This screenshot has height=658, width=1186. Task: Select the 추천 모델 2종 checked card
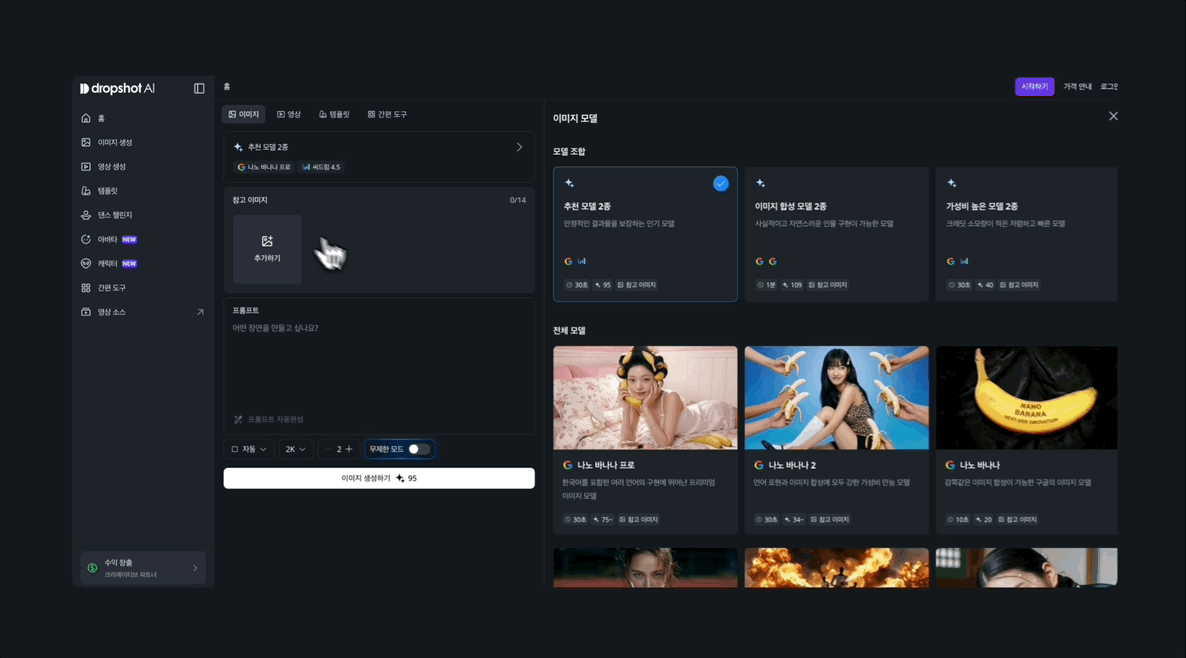[x=645, y=234]
